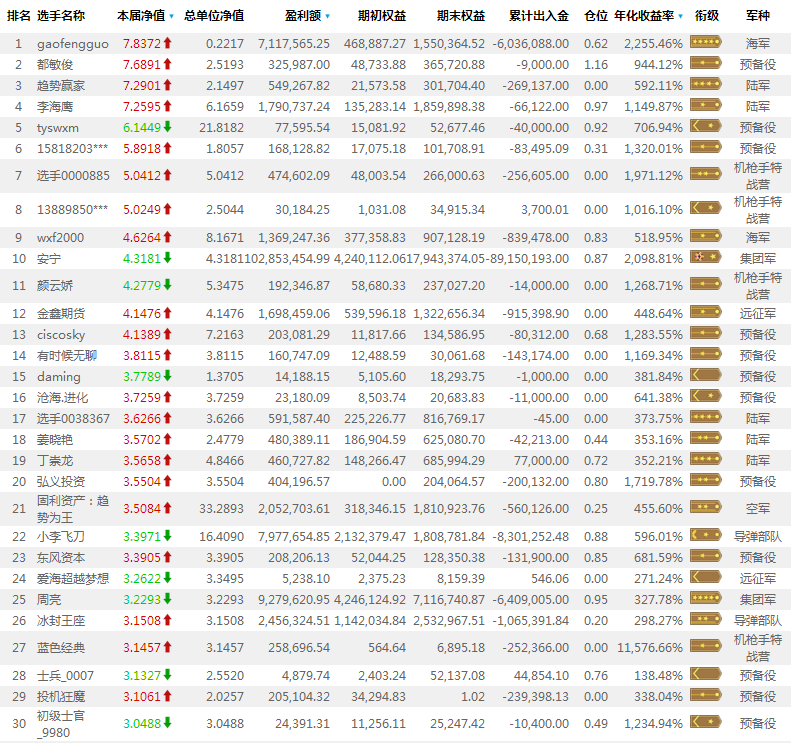Click total unit value 33.2893
The height and width of the screenshot is (743, 791).
click(x=221, y=508)
